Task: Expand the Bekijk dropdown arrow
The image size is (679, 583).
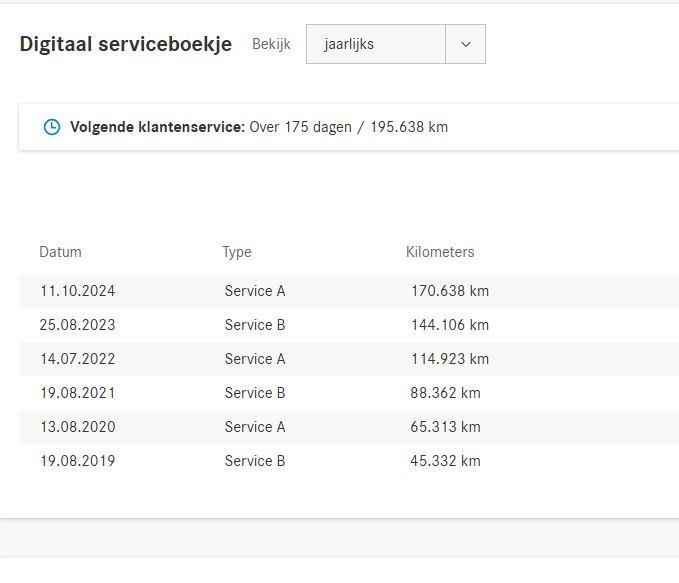Action: (465, 44)
